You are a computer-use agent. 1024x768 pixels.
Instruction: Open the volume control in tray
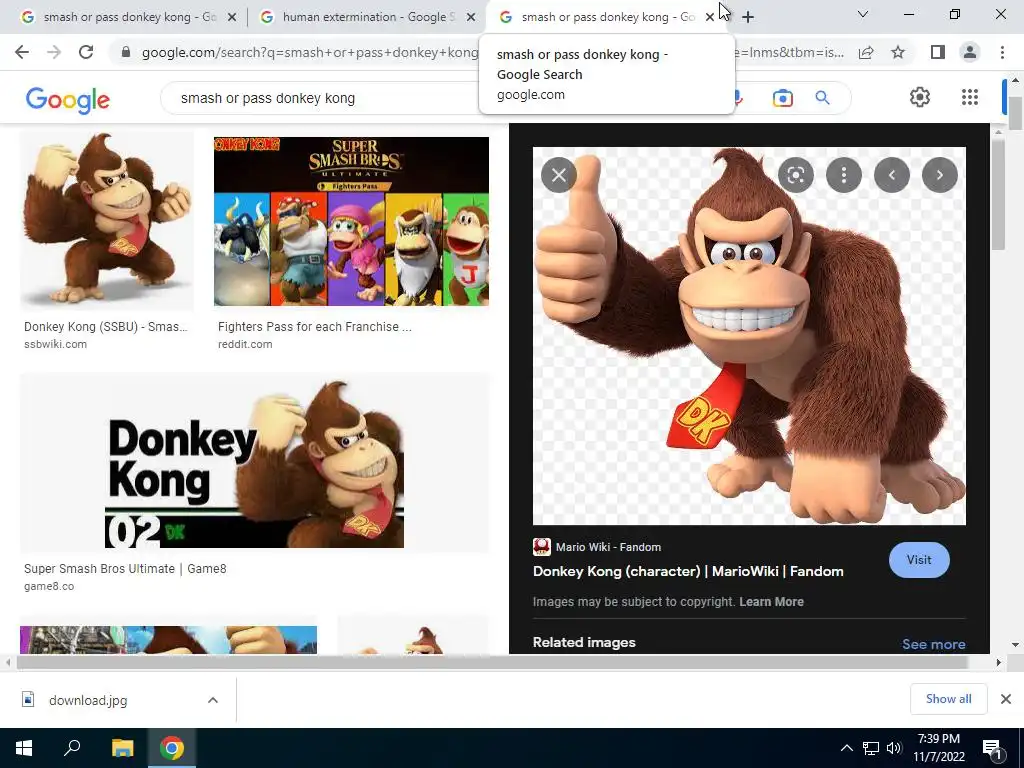click(895, 748)
